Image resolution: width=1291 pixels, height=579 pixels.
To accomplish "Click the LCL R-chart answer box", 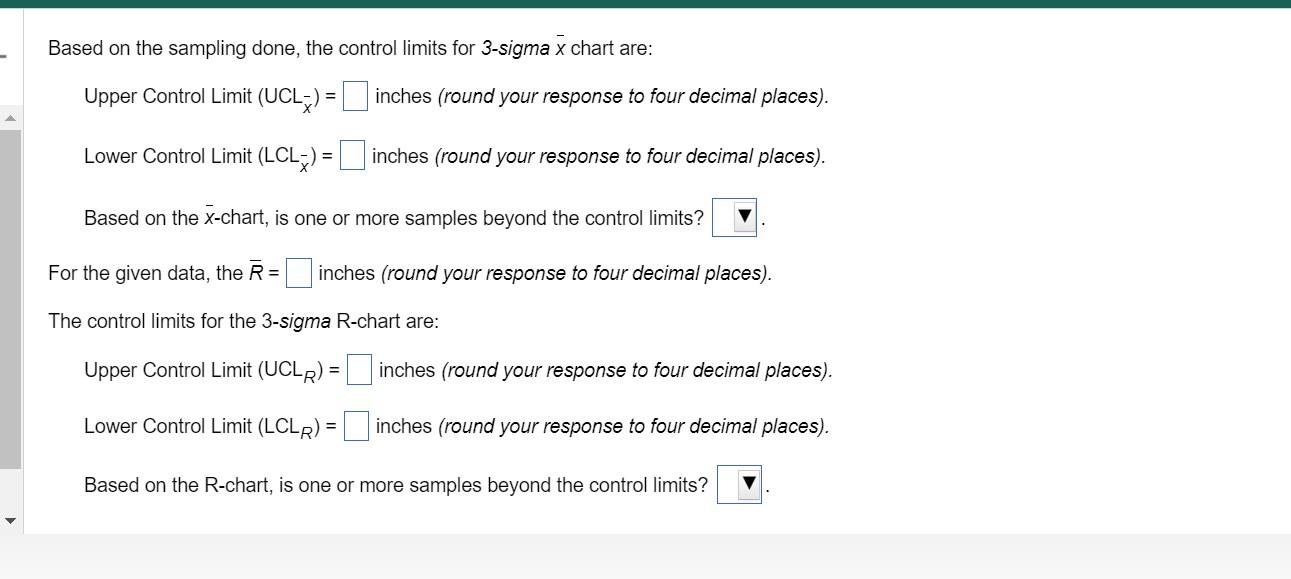I will tap(358, 425).
